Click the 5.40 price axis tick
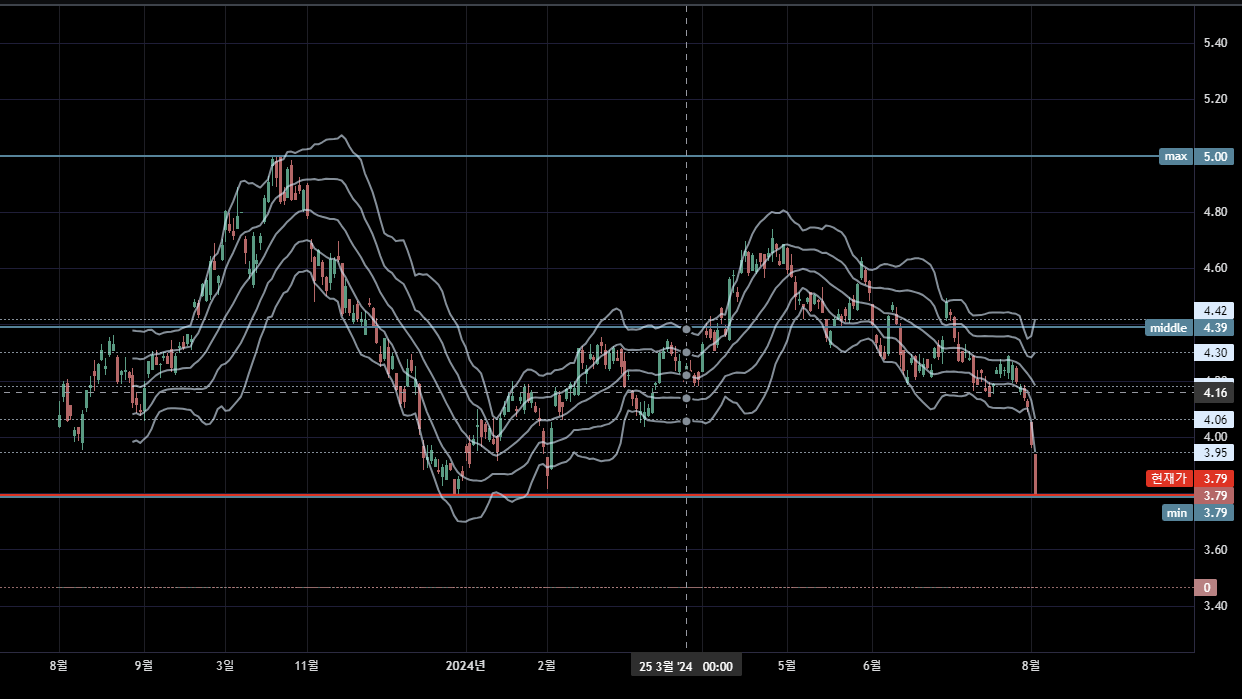Viewport: 1242px width, 699px height. click(1216, 43)
